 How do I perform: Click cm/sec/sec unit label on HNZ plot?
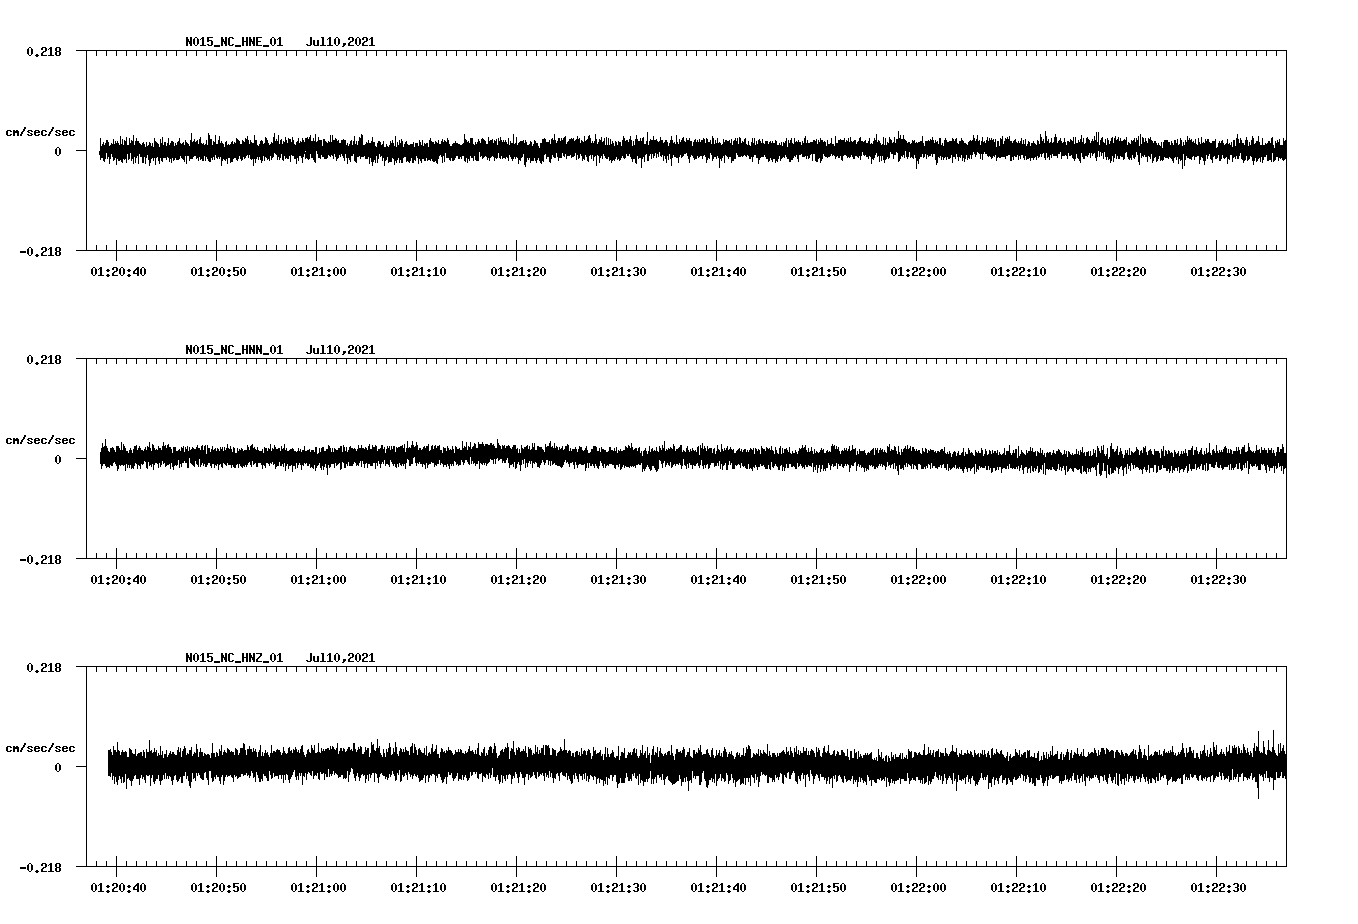pyautogui.click(x=40, y=748)
